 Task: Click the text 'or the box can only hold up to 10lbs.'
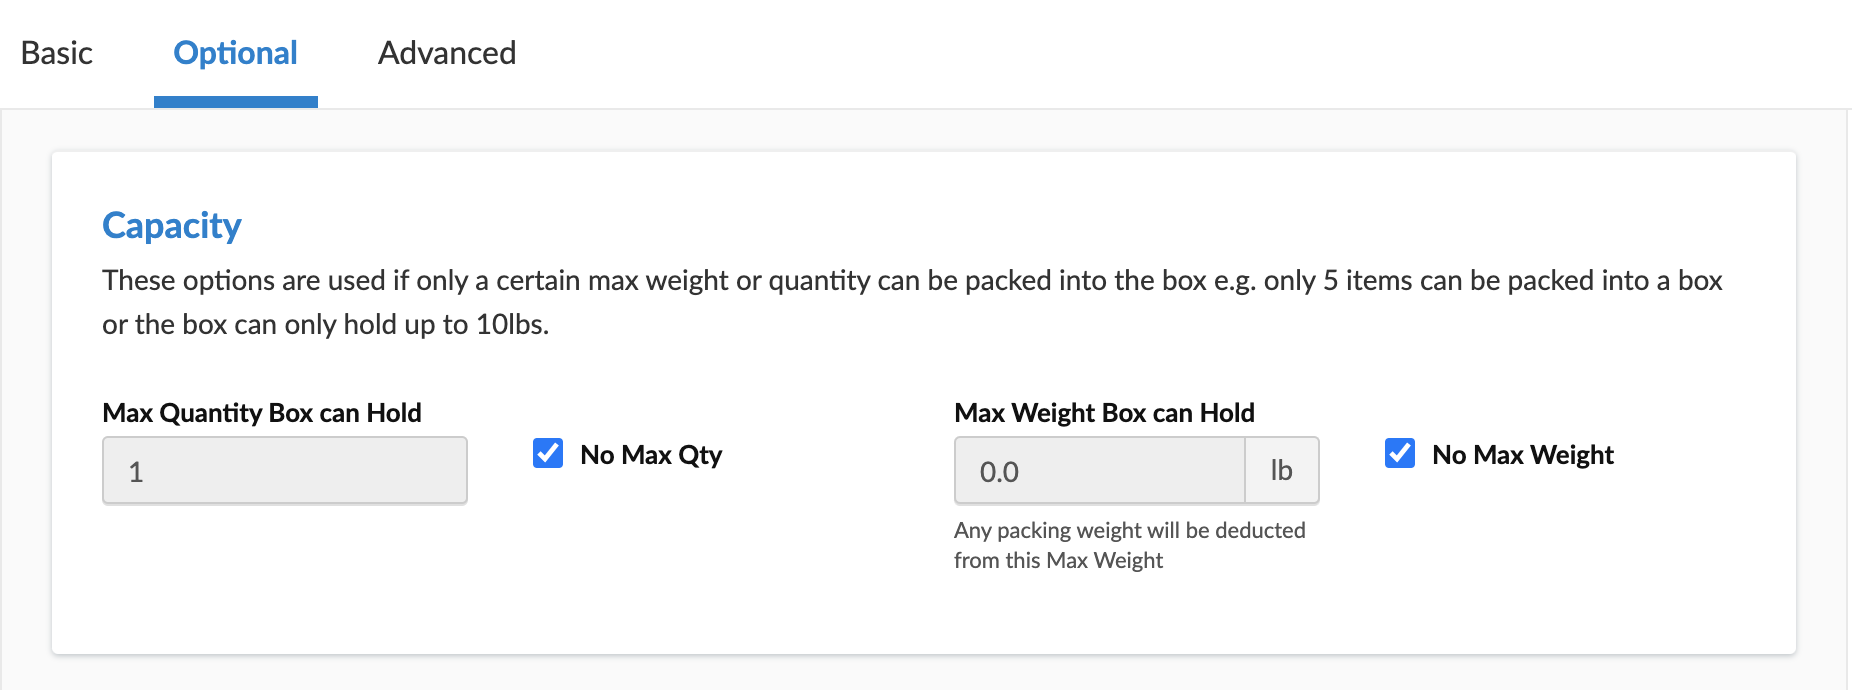(326, 325)
